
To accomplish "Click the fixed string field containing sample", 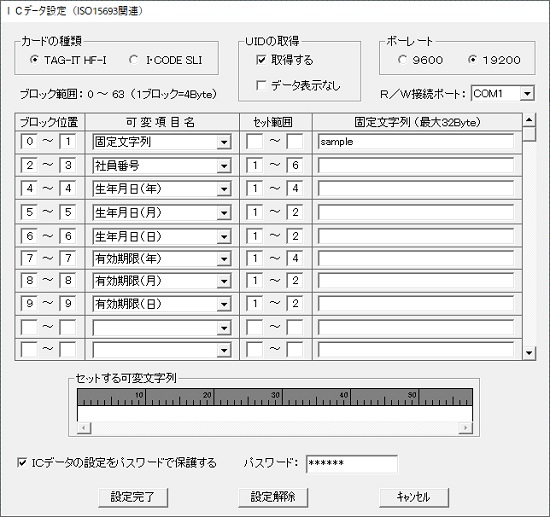I will 416,142.
